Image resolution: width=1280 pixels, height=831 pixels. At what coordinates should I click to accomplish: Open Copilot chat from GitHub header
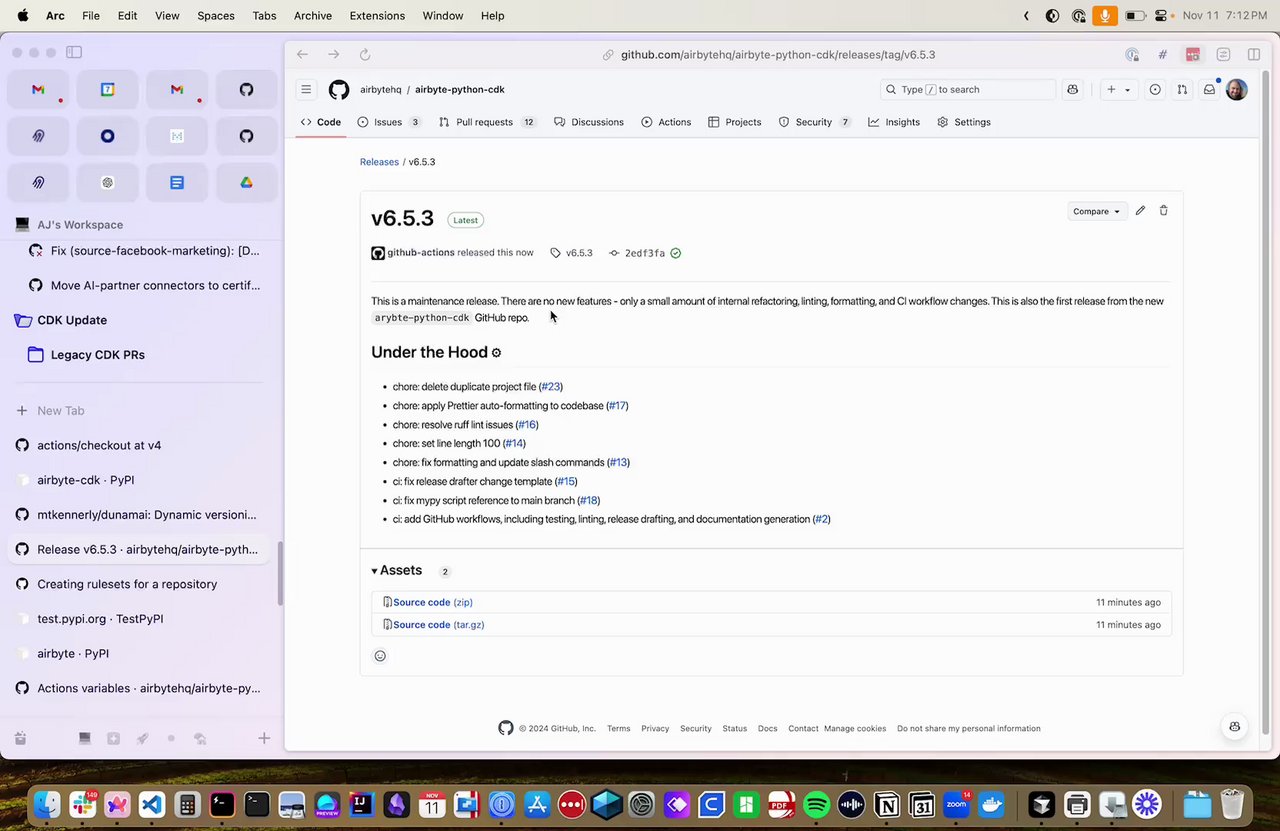[1073, 90]
